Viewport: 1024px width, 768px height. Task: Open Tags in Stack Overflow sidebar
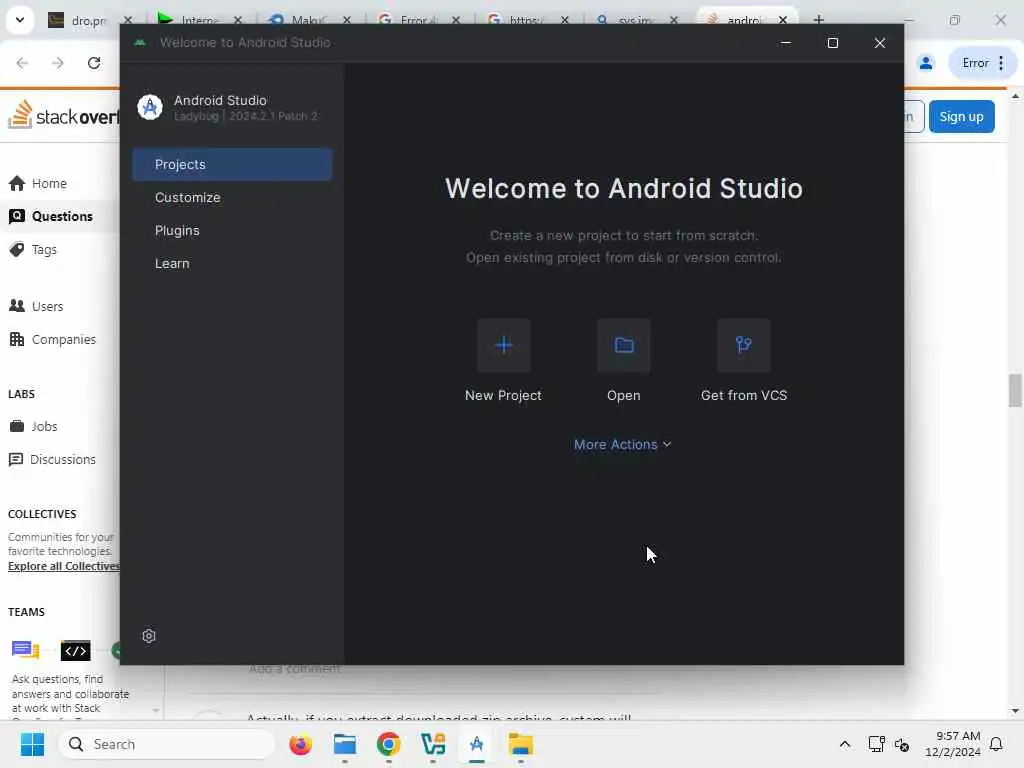[33, 249]
